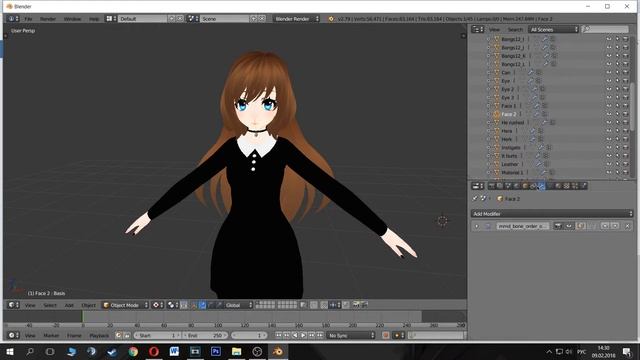This screenshot has height=360, width=640.
Task: Click the outliner search filter field
Action: tap(605, 29)
